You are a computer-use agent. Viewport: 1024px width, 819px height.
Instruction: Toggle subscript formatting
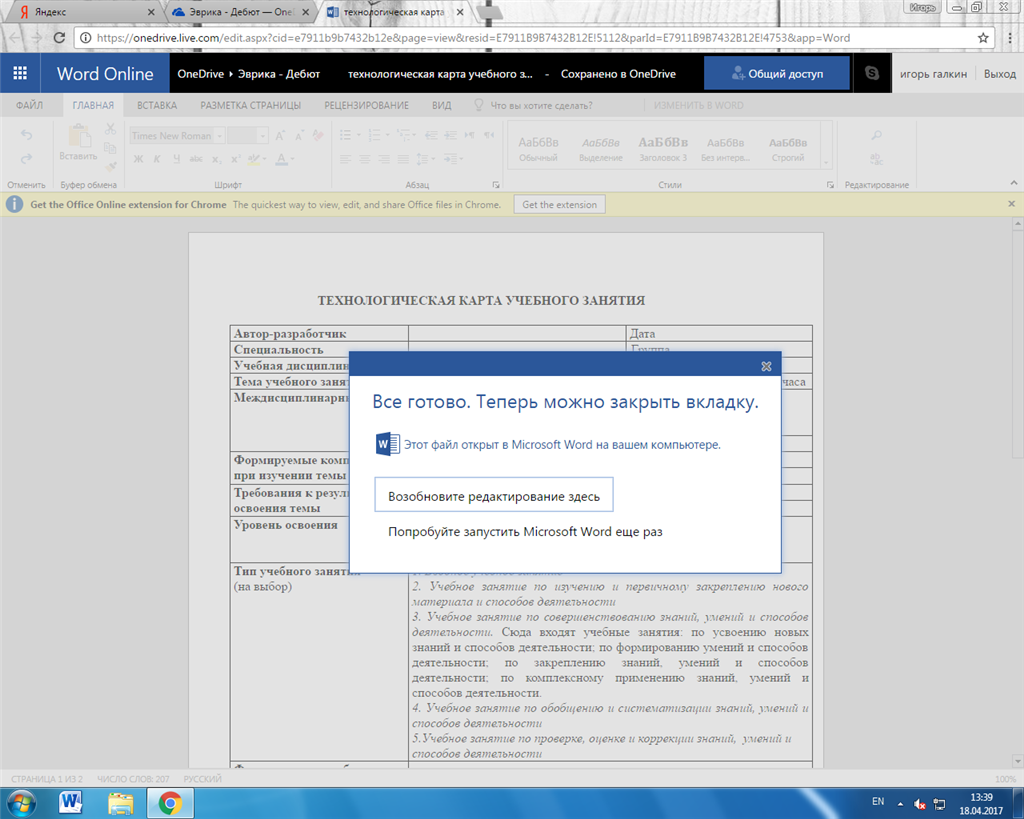(x=216, y=159)
